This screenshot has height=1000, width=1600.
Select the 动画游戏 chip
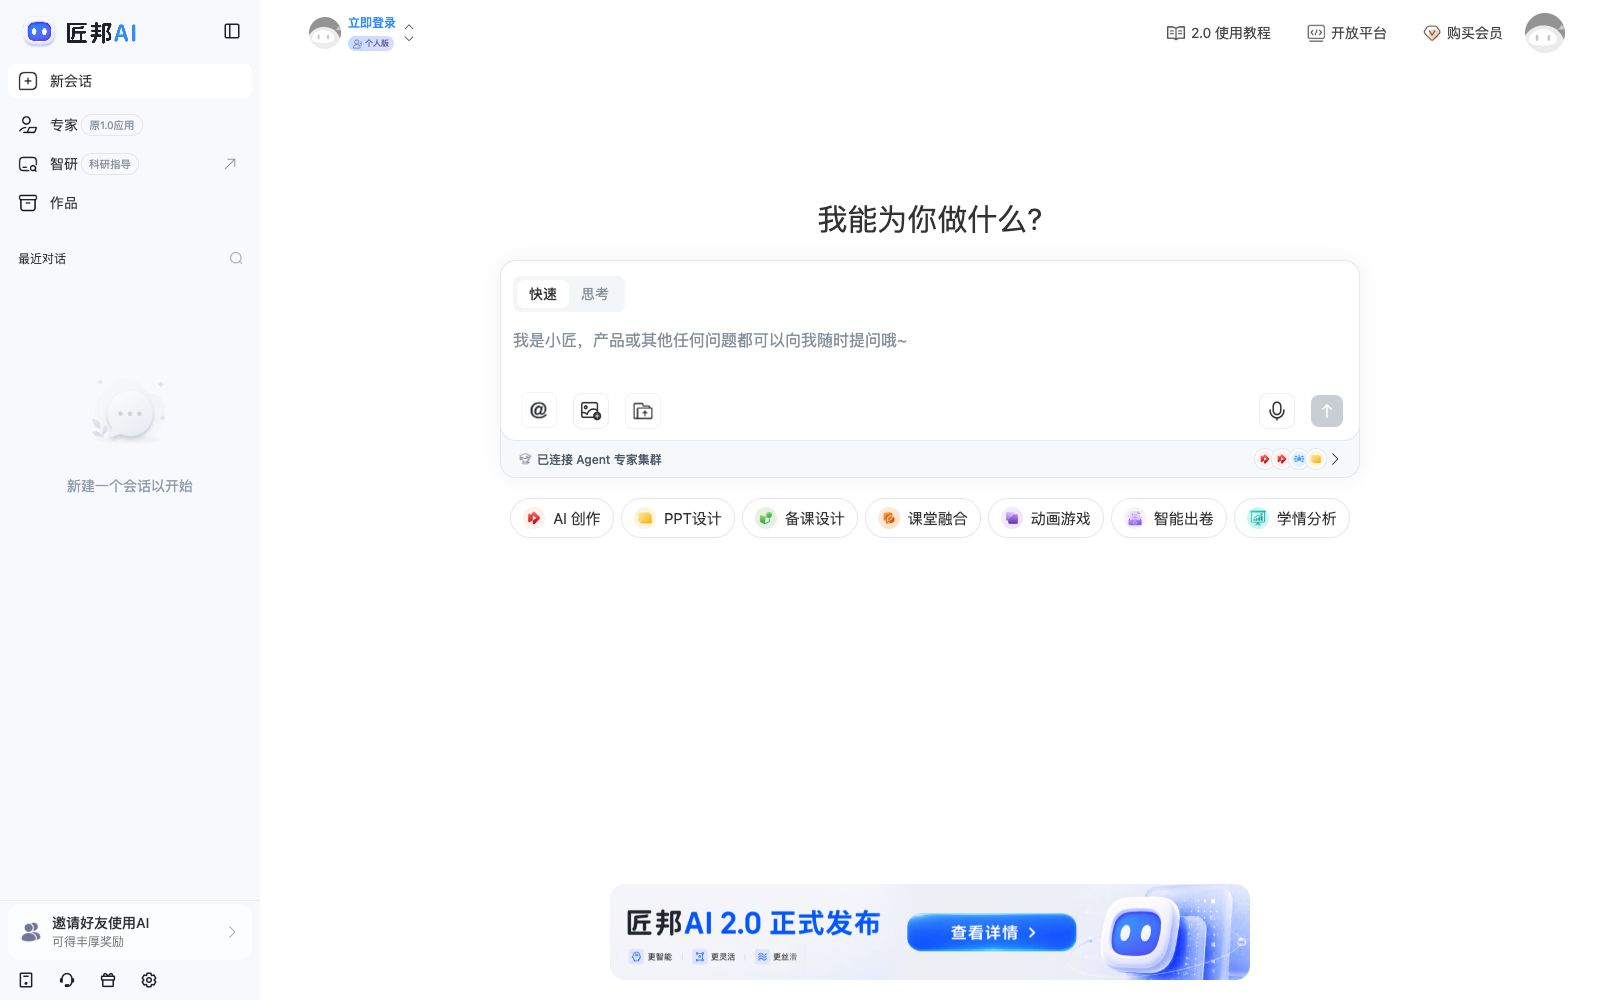click(1046, 518)
